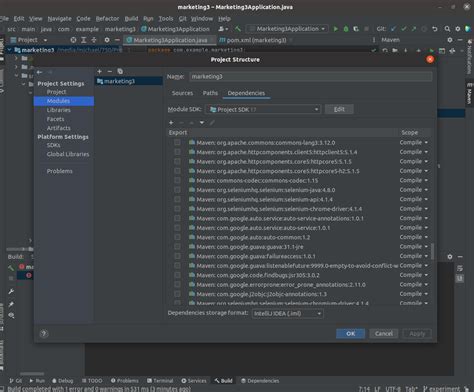This screenshot has height=392, width=474.
Task: Click the Debug bug icon in toolbar
Action: pos(346,29)
